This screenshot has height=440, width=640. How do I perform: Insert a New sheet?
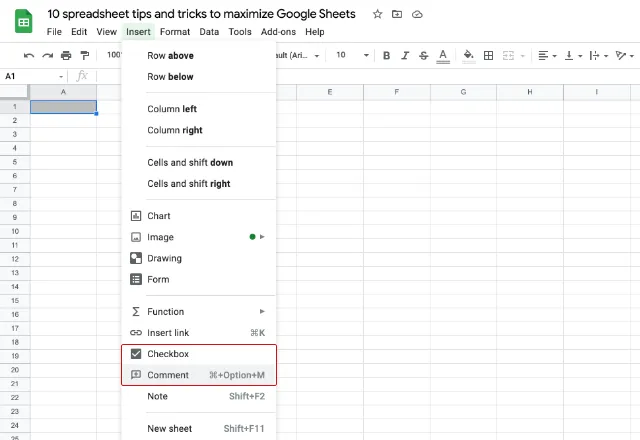[199, 429]
